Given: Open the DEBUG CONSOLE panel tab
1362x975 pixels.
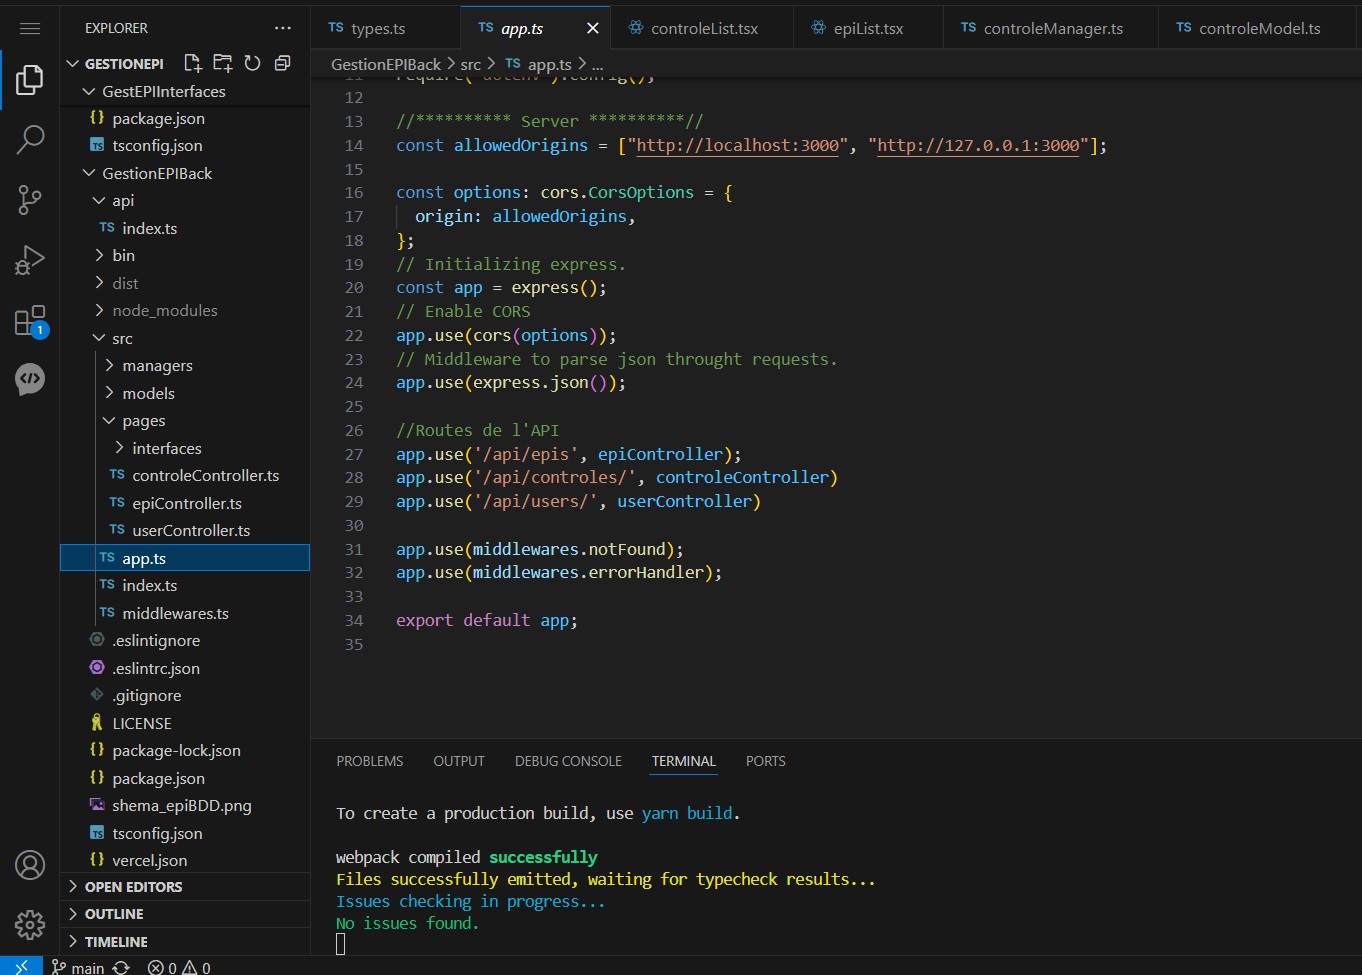Looking at the screenshot, I should (568, 761).
